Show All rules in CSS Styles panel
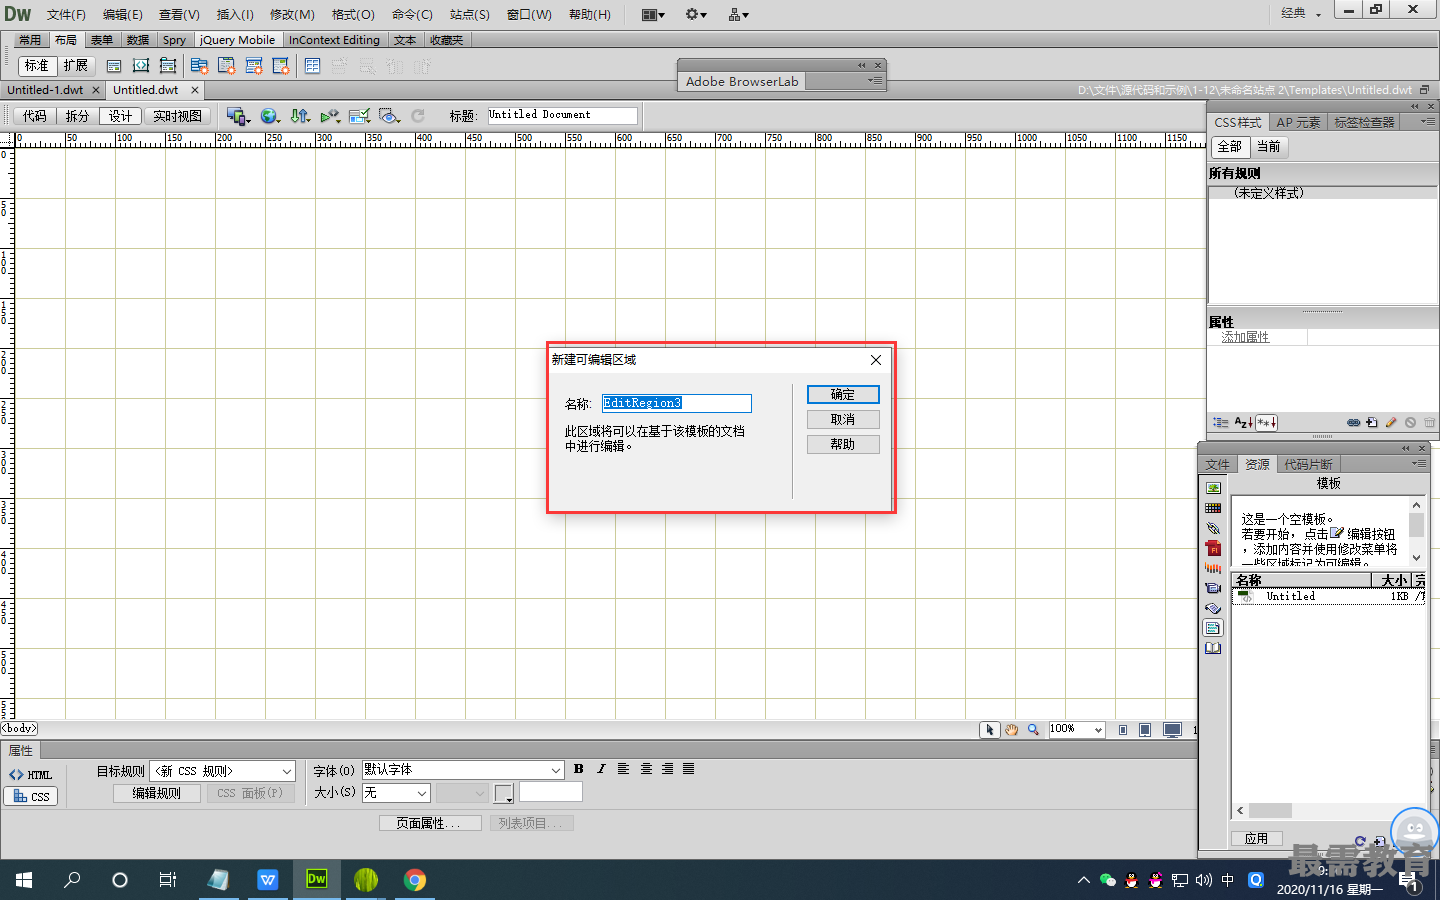1440x900 pixels. 1230,147
